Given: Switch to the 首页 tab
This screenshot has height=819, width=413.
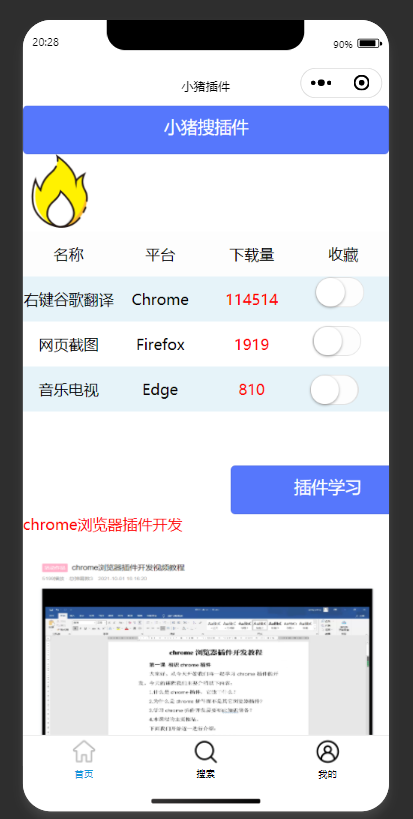Looking at the screenshot, I should pyautogui.click(x=84, y=774).
